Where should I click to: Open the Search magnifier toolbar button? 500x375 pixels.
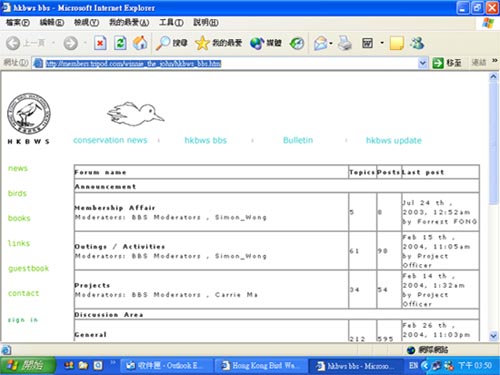[x=172, y=43]
